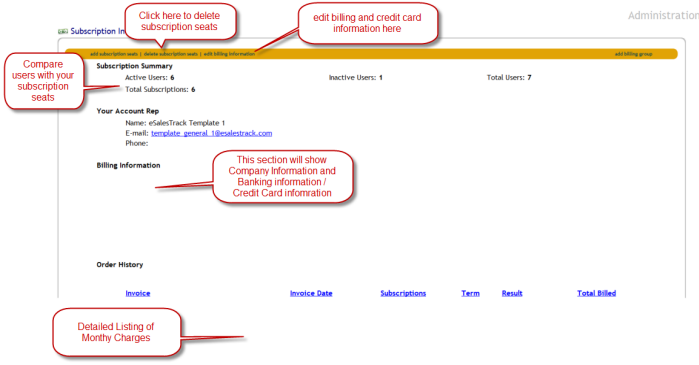699x365 pixels.
Task: Sort by the Term column header
Action: click(x=470, y=293)
